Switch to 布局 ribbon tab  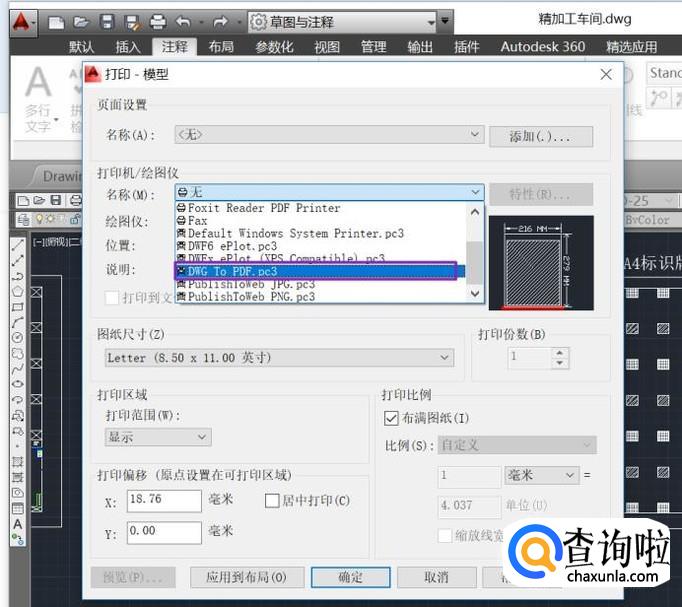(x=221, y=47)
